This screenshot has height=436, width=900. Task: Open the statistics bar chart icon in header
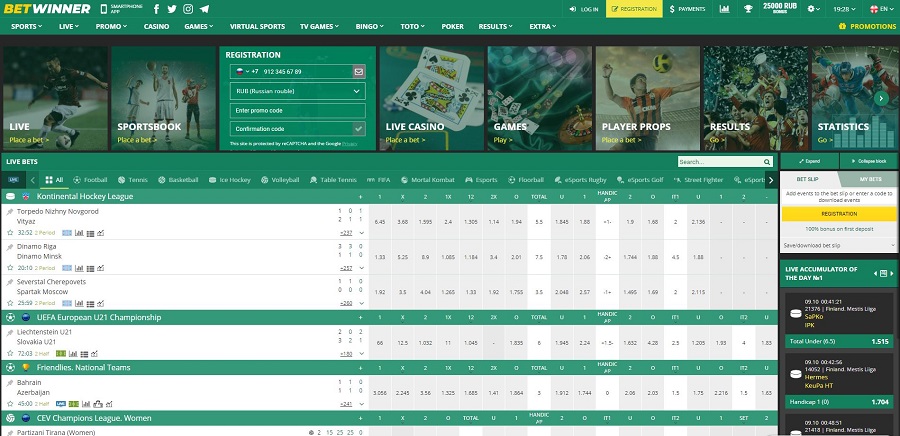(x=724, y=9)
